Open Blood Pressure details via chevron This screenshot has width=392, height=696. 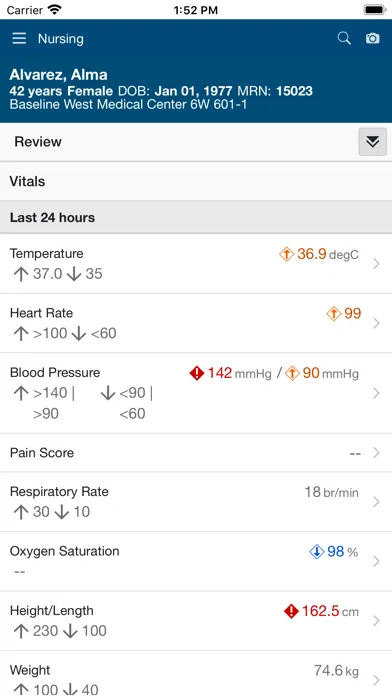point(376,393)
